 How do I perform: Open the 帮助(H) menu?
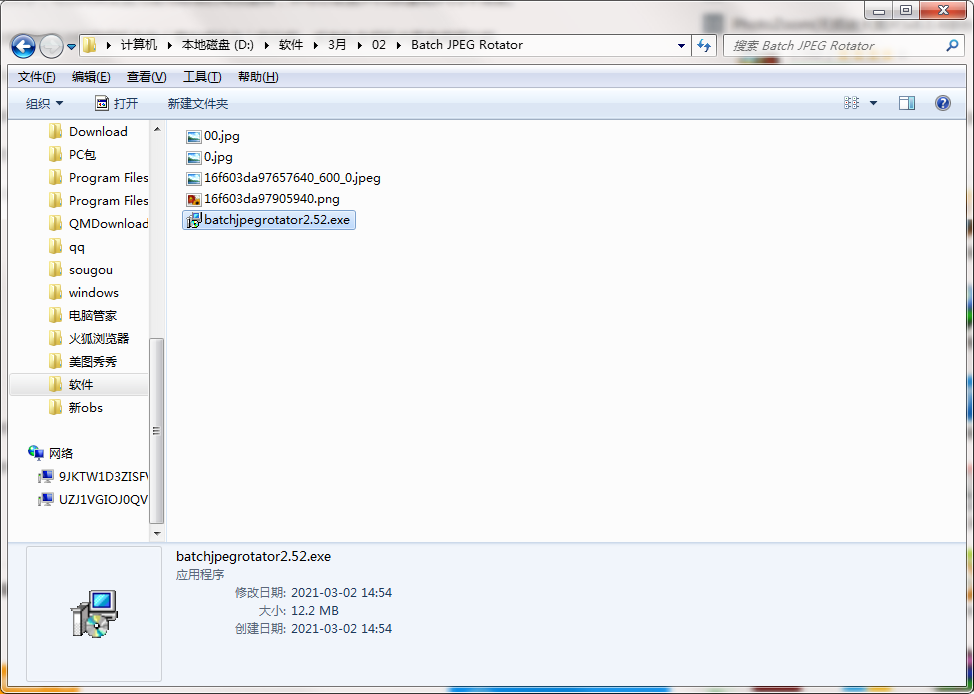click(258, 77)
